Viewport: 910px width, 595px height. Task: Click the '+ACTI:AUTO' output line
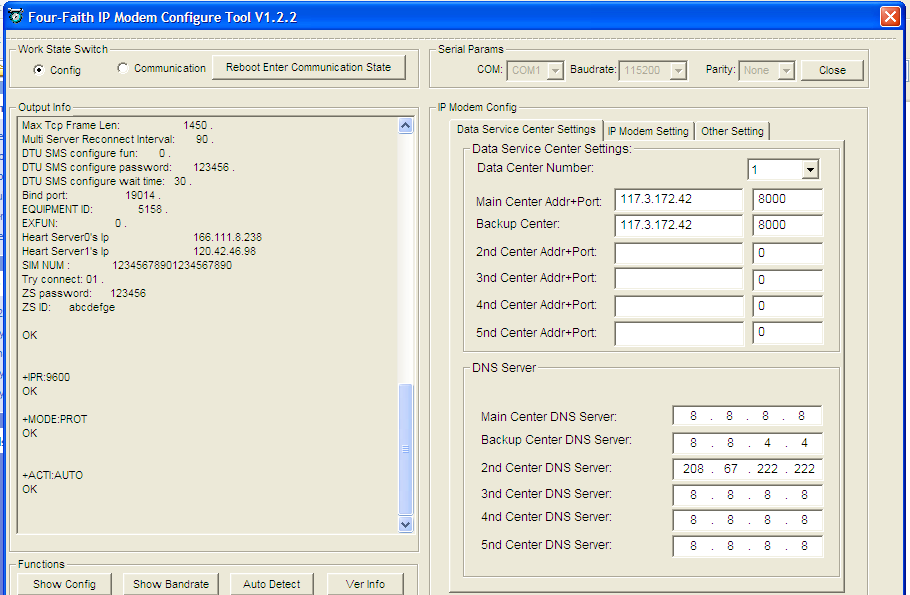[x=52, y=475]
